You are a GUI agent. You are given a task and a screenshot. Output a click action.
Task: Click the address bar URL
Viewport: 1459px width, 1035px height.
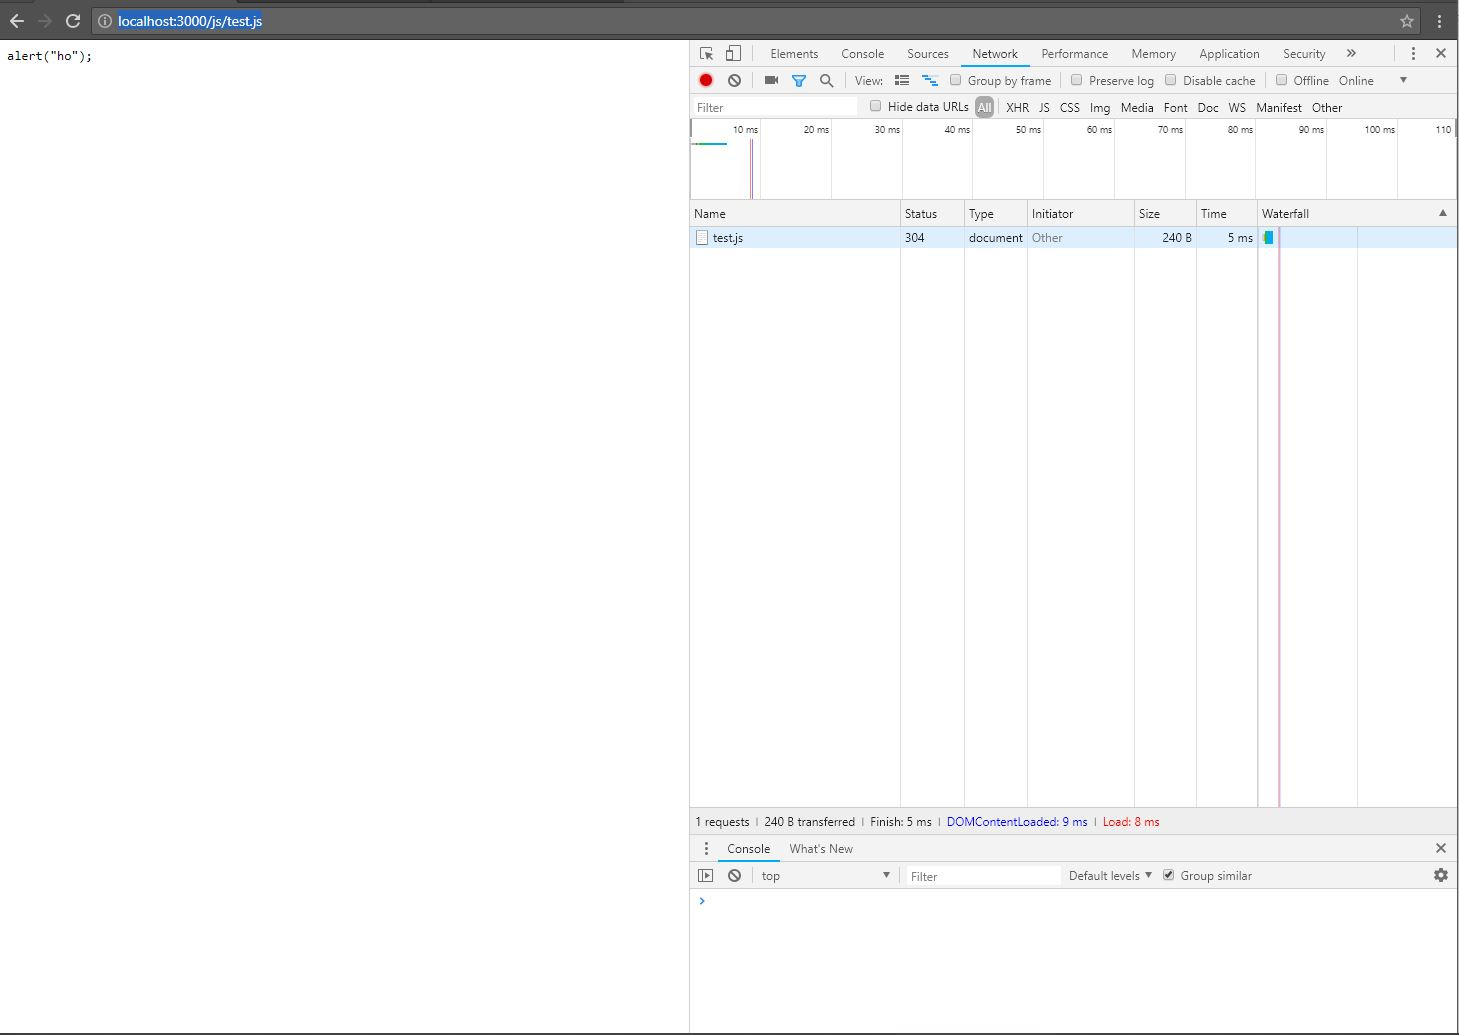click(190, 21)
